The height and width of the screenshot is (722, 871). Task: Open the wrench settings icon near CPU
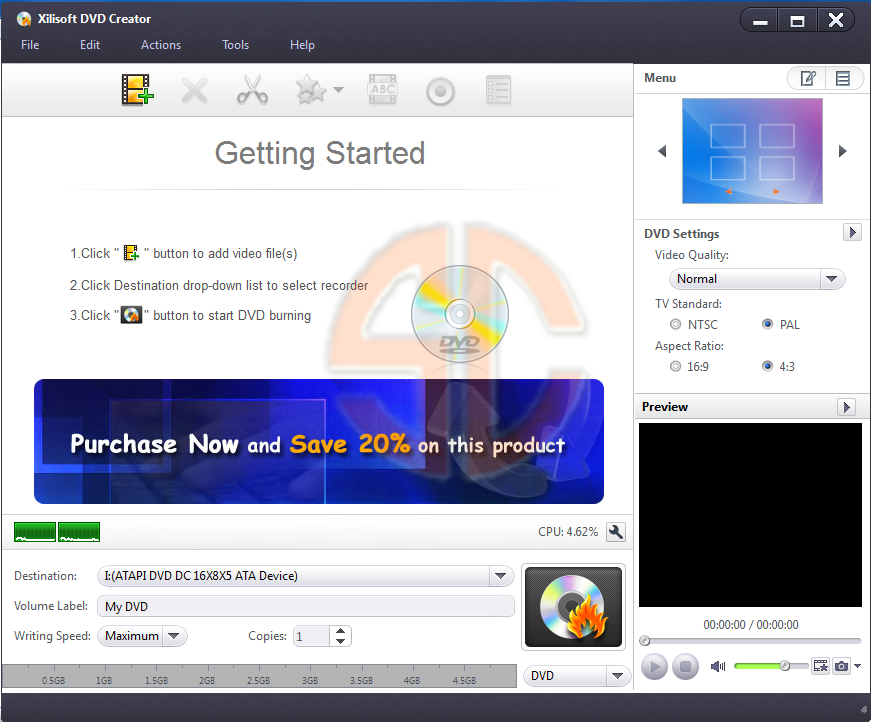click(x=615, y=532)
